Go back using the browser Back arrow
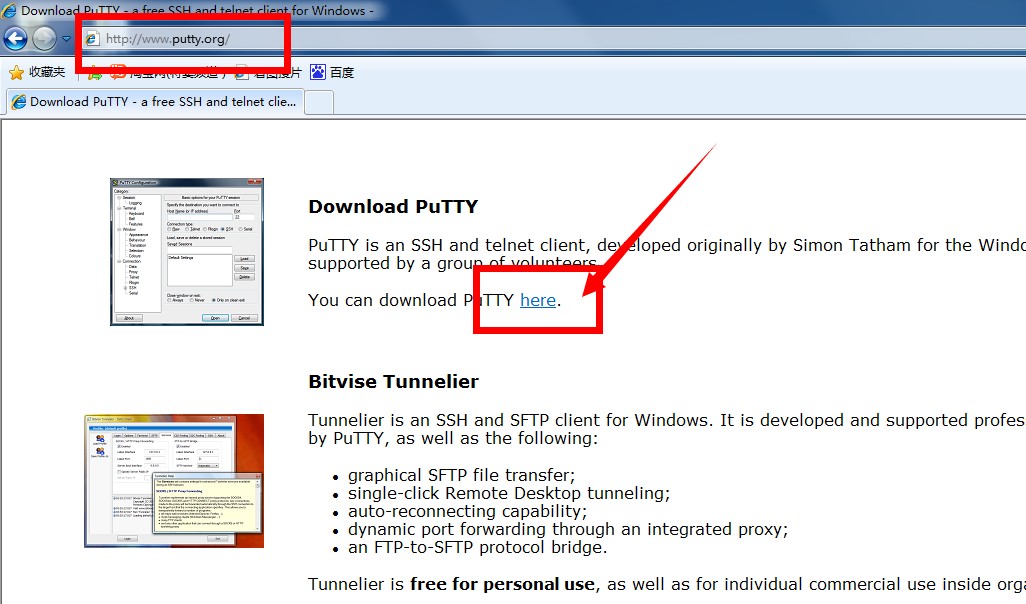Viewport: 1026px width, 604px height. point(15,39)
